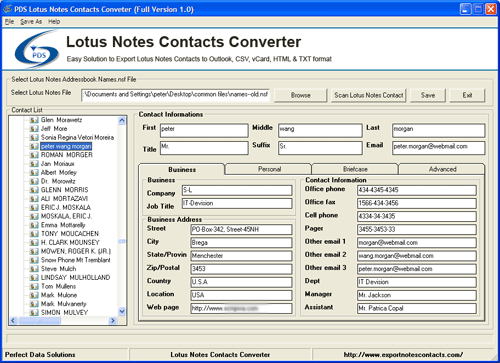The image size is (500, 363).
Task: Switch to the Briefcase tab
Action: coord(355,169)
